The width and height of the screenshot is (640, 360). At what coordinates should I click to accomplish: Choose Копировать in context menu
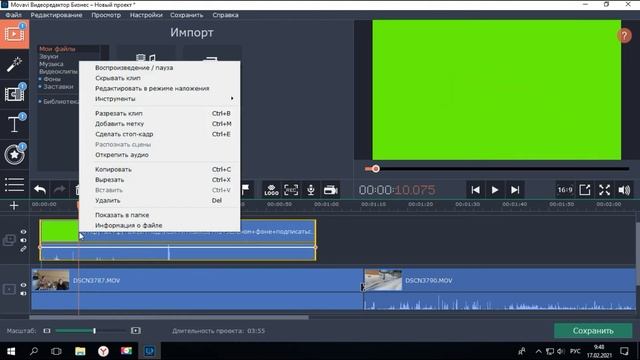pos(159,169)
